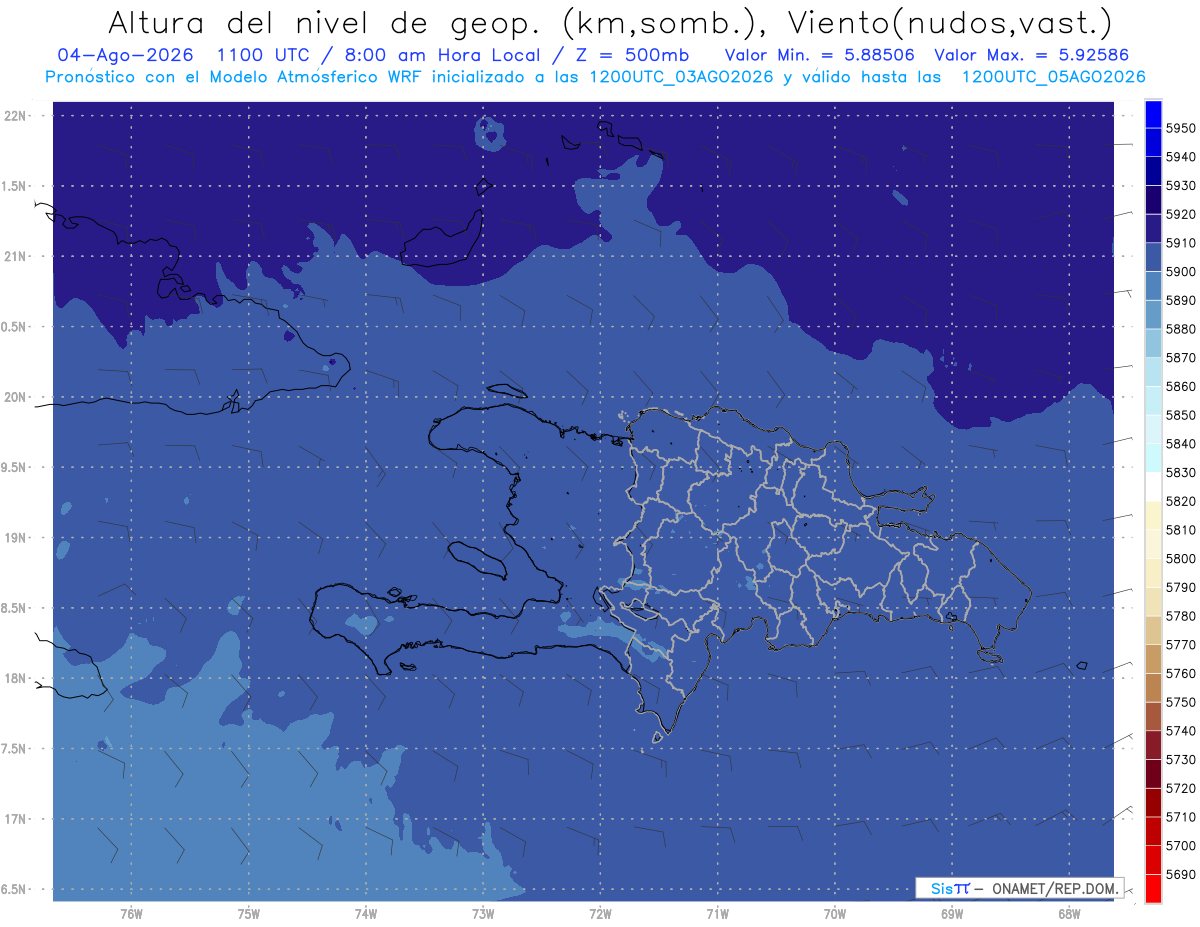The width and height of the screenshot is (1200, 927).
Task: Click the 68W longitude label
Action: (x=1069, y=914)
